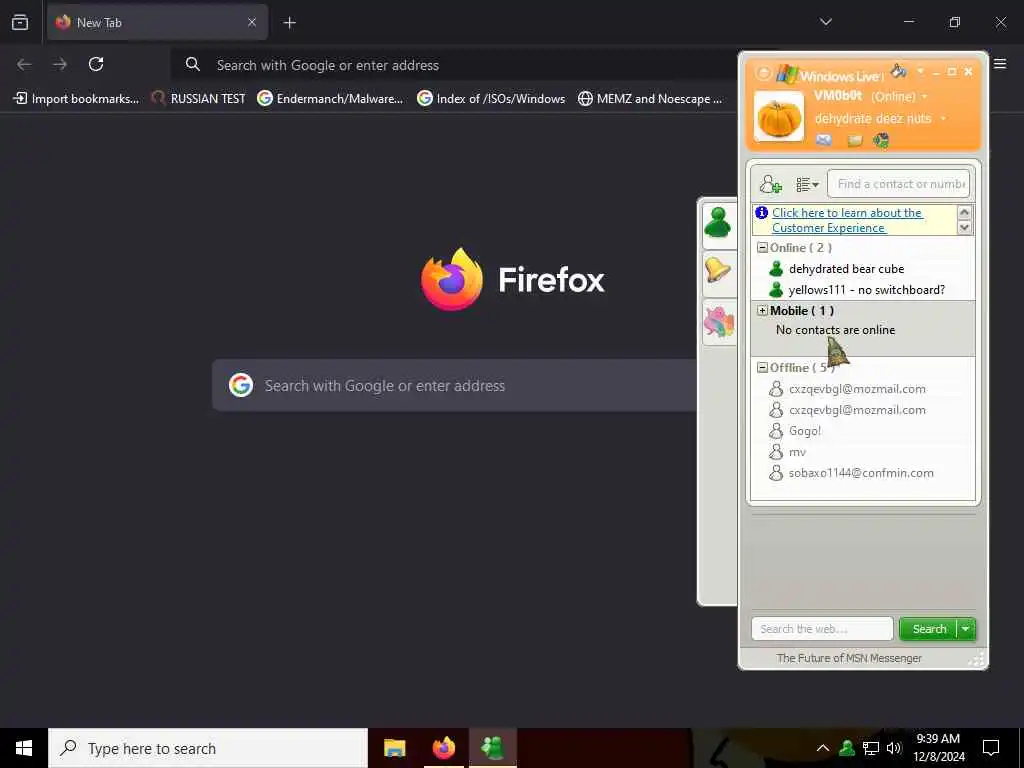Select the bell alerts tab
1024x768 pixels.
pyautogui.click(x=718, y=270)
